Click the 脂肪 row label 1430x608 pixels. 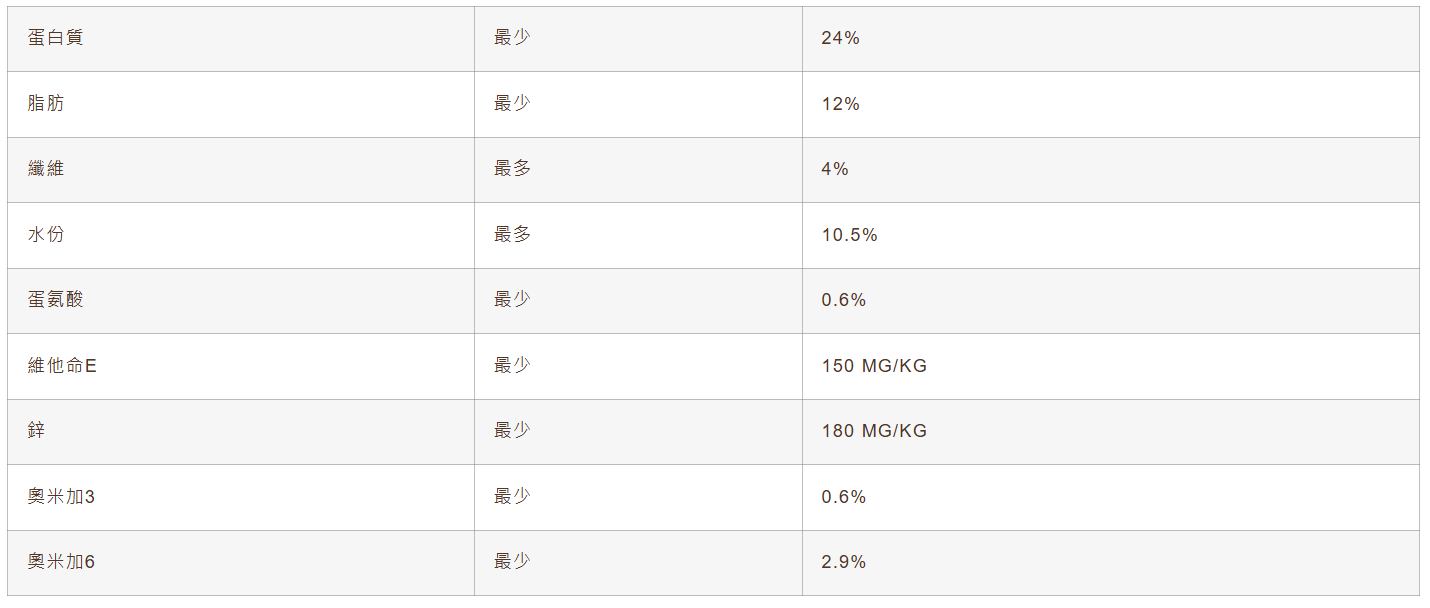coord(46,104)
